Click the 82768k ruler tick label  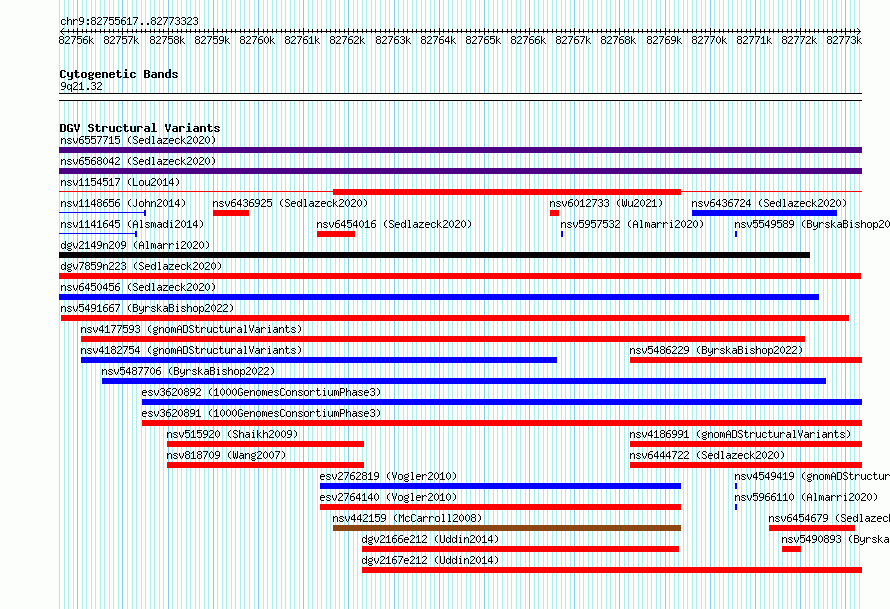click(618, 40)
